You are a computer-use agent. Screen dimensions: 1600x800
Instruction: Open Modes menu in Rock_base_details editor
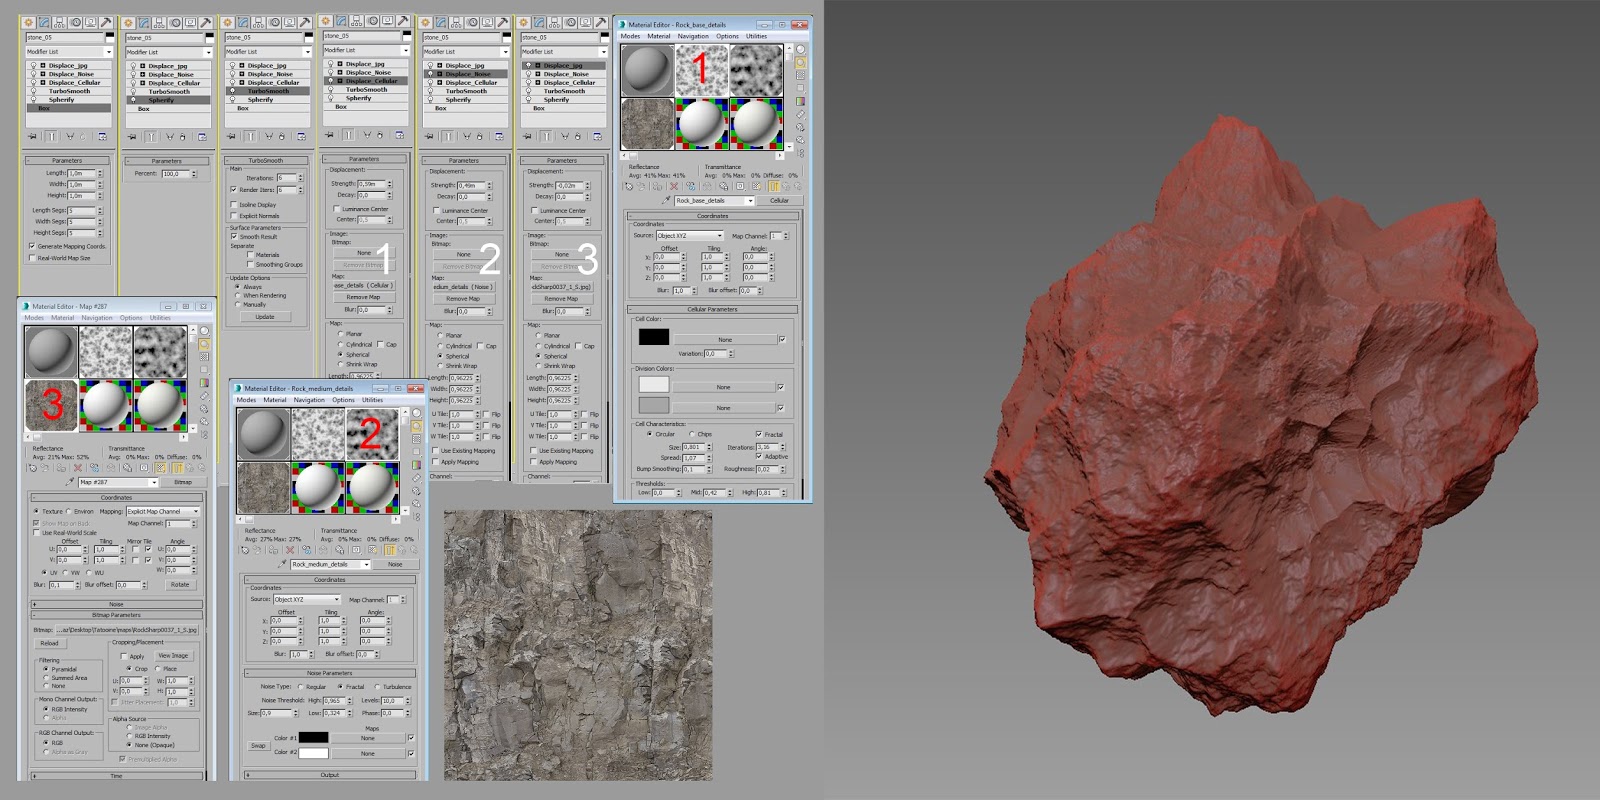click(x=630, y=36)
